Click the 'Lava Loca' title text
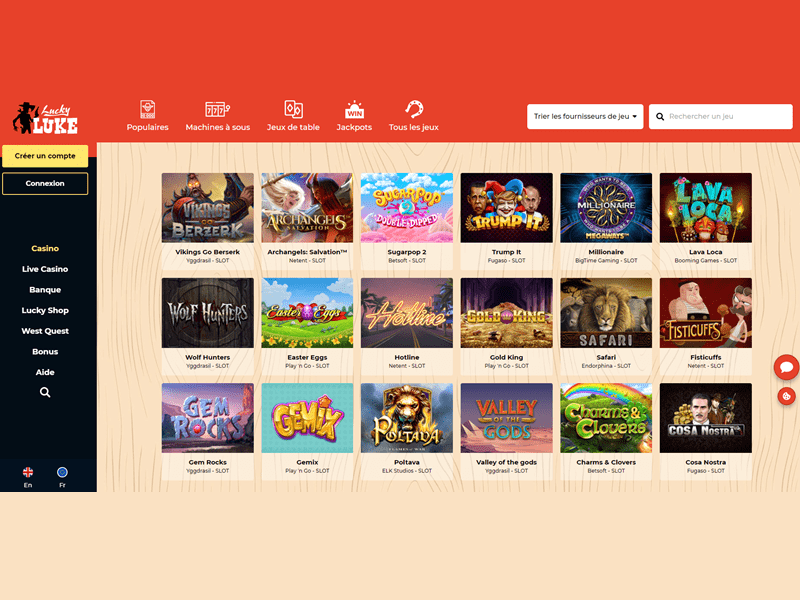This screenshot has height=600, width=800. (706, 252)
